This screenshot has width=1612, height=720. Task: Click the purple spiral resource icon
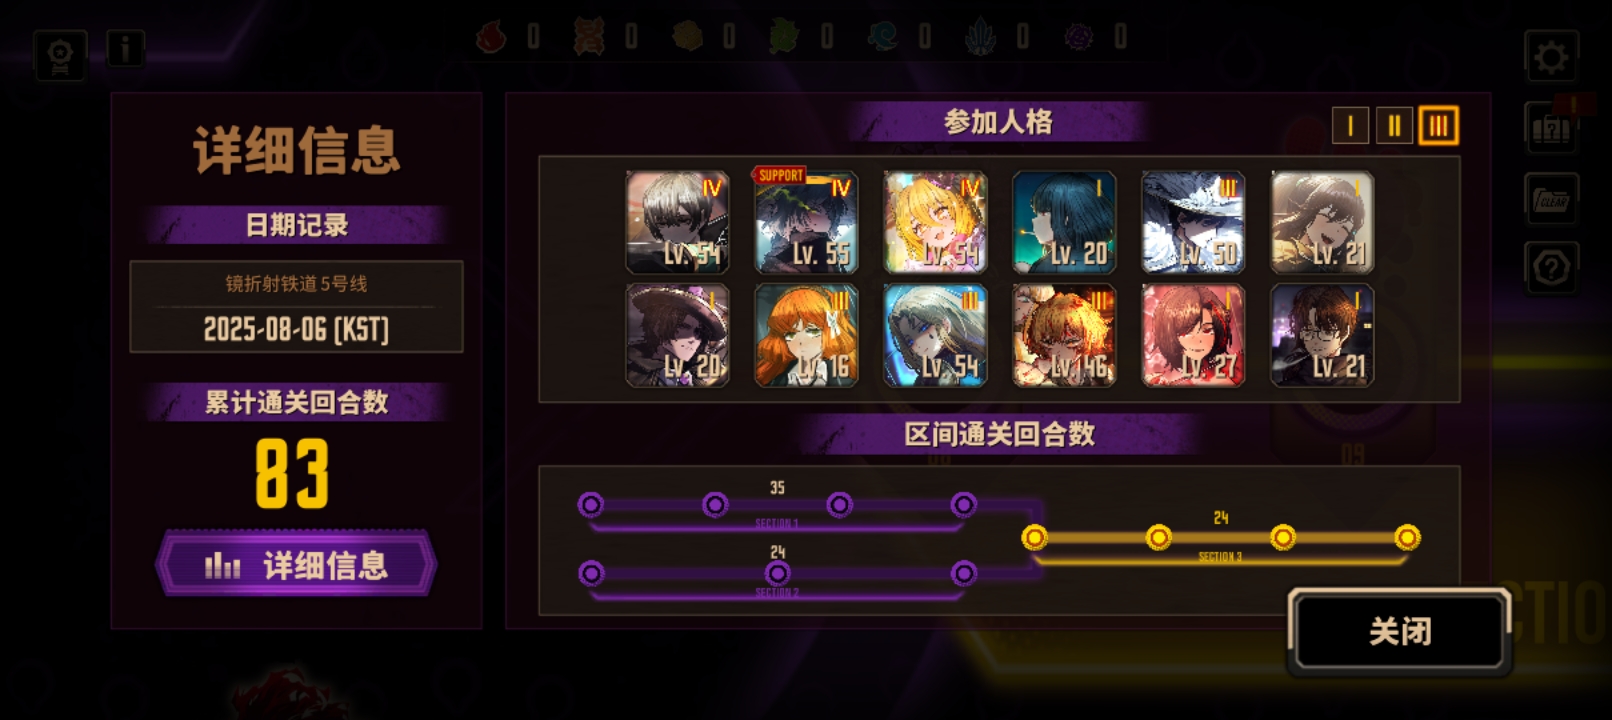[x=1078, y=38]
